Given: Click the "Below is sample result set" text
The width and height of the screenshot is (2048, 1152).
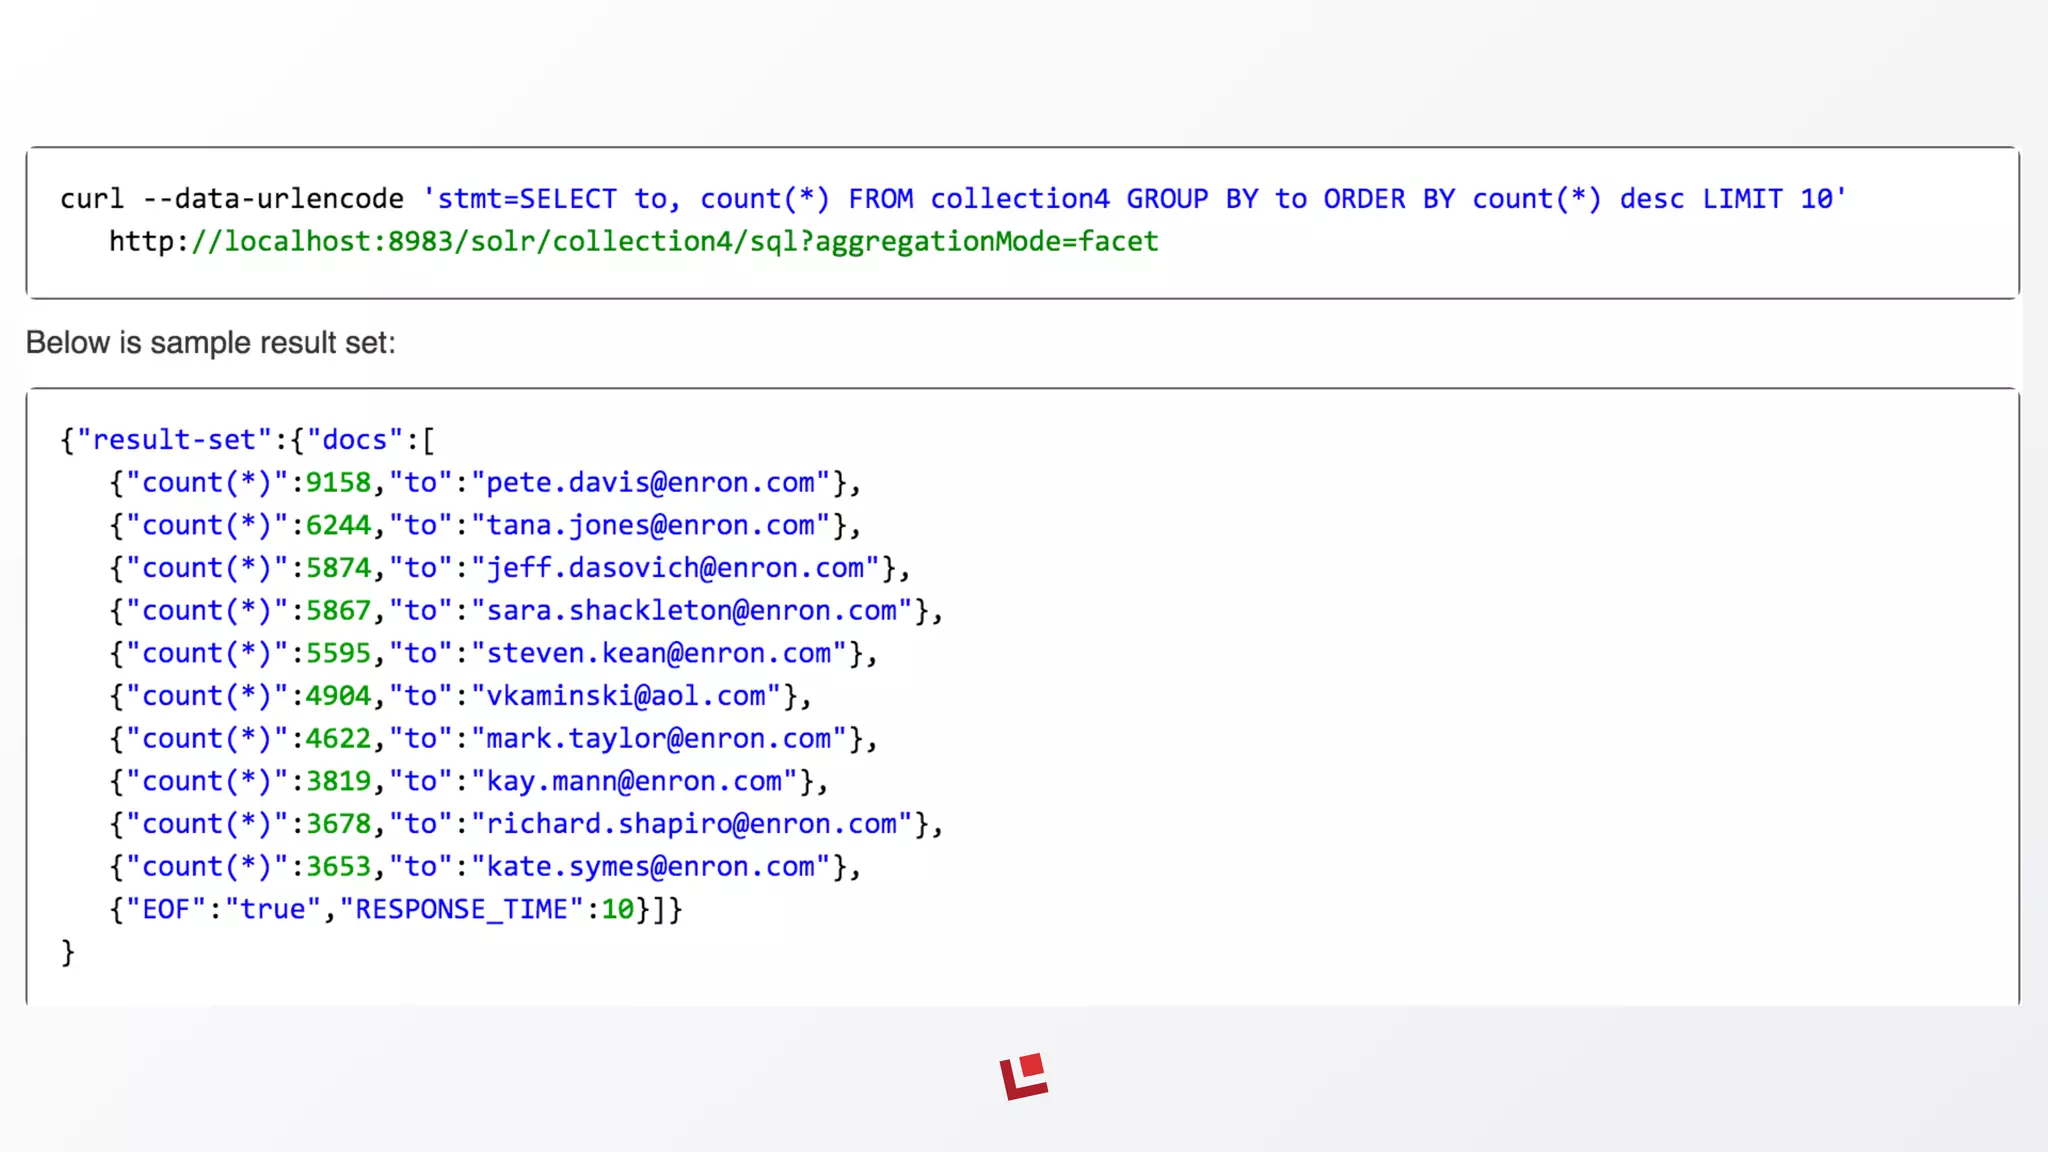Looking at the screenshot, I should 210,343.
